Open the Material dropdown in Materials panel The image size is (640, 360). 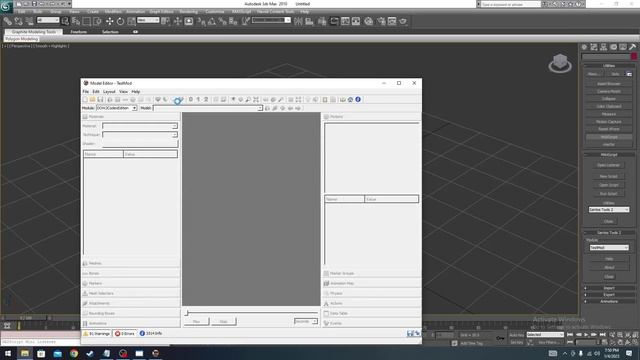pyautogui.click(x=140, y=126)
